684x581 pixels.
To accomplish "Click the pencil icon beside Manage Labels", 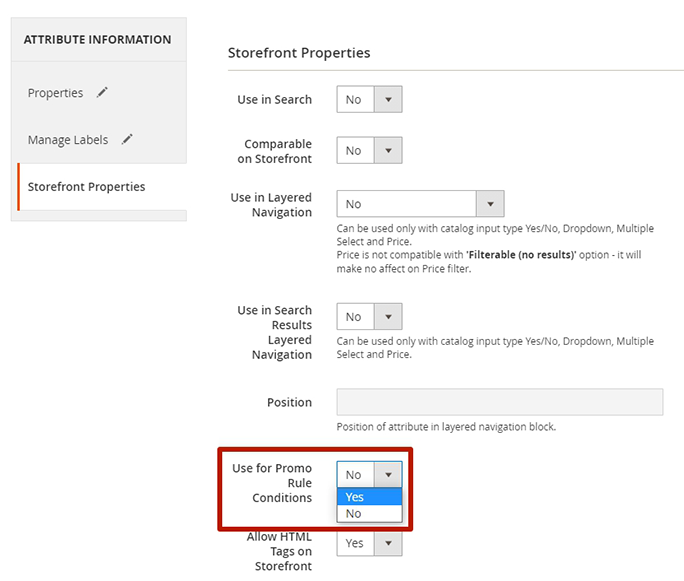I will coord(127,140).
